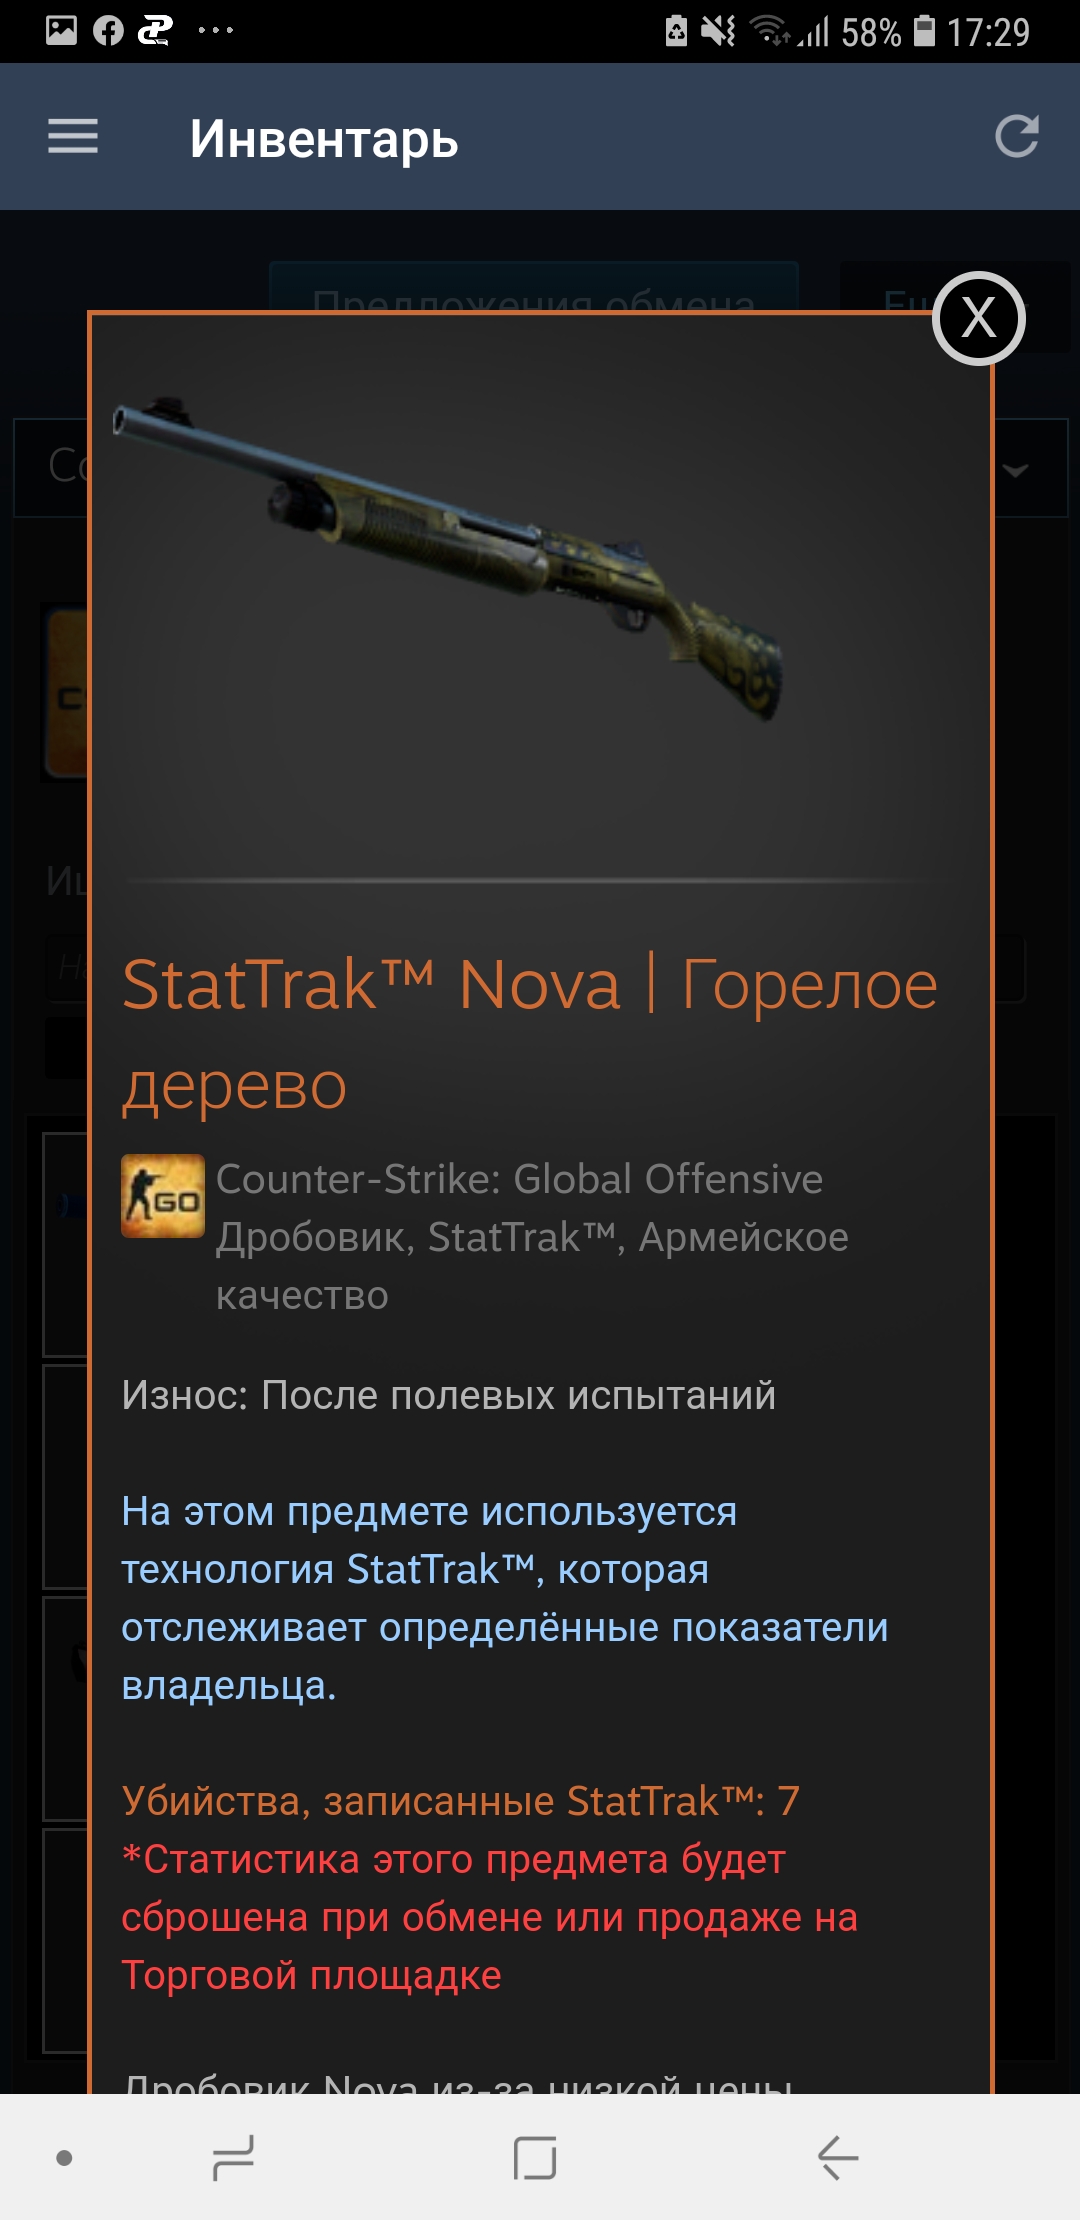Tap the Инвентарь header title
1080x2220 pixels.
point(324,139)
